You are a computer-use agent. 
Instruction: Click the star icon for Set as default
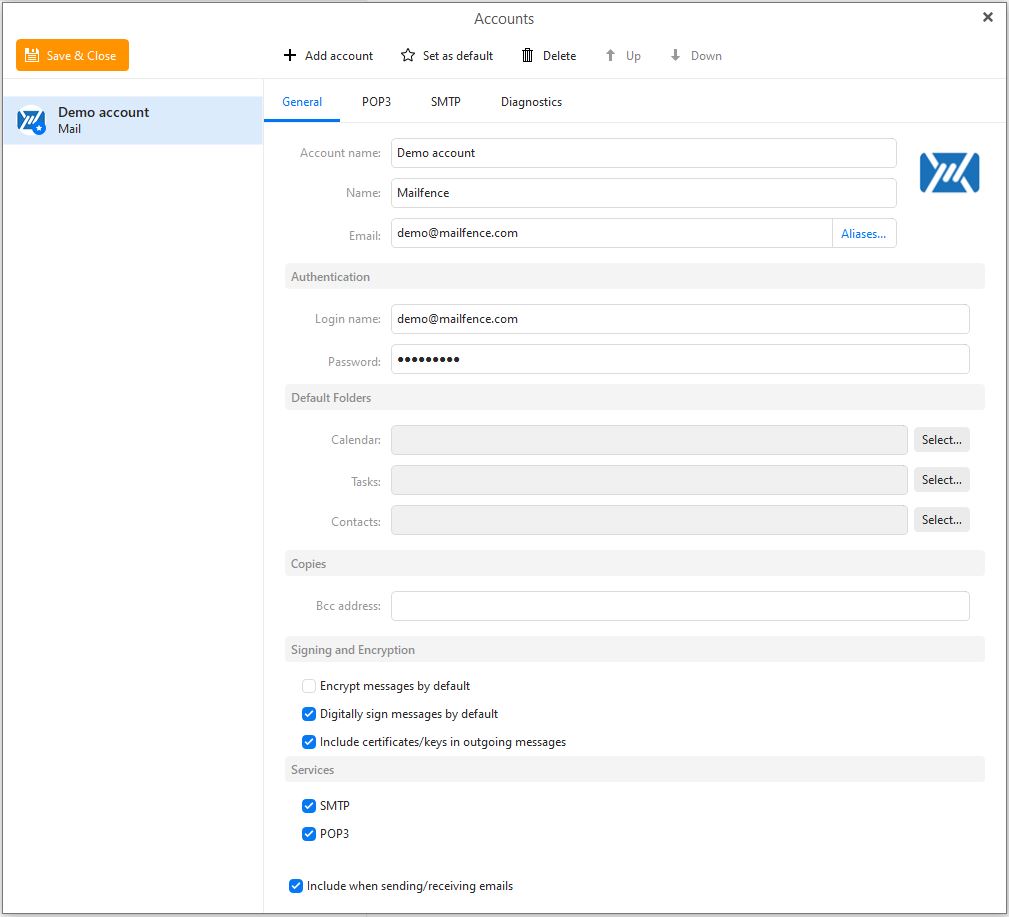(408, 55)
